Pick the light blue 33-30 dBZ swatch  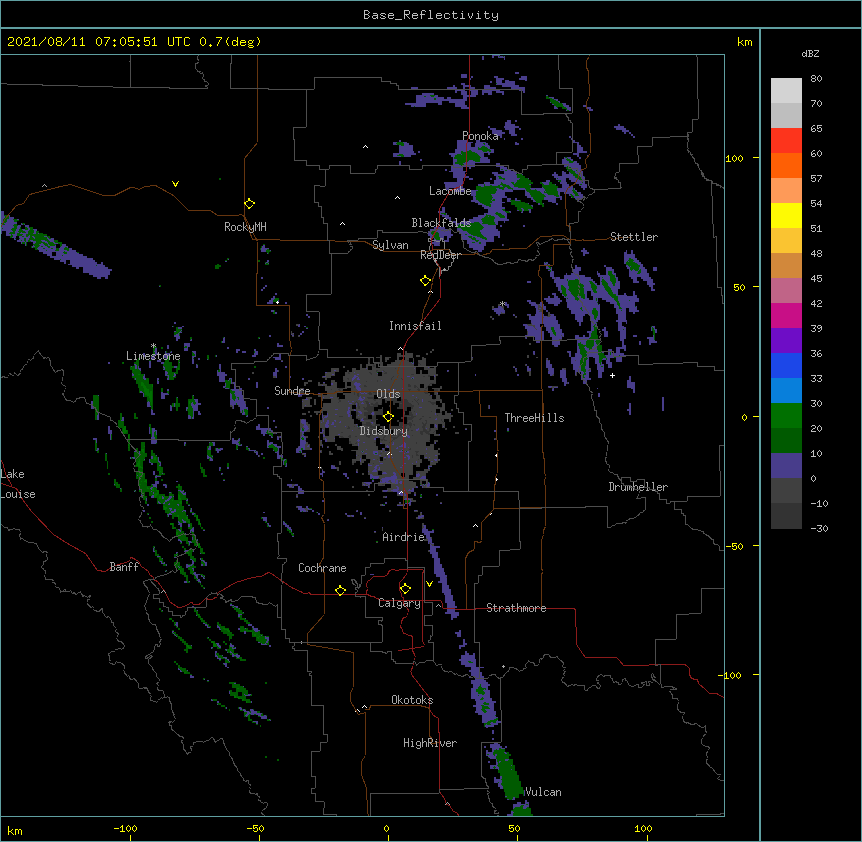pos(786,390)
